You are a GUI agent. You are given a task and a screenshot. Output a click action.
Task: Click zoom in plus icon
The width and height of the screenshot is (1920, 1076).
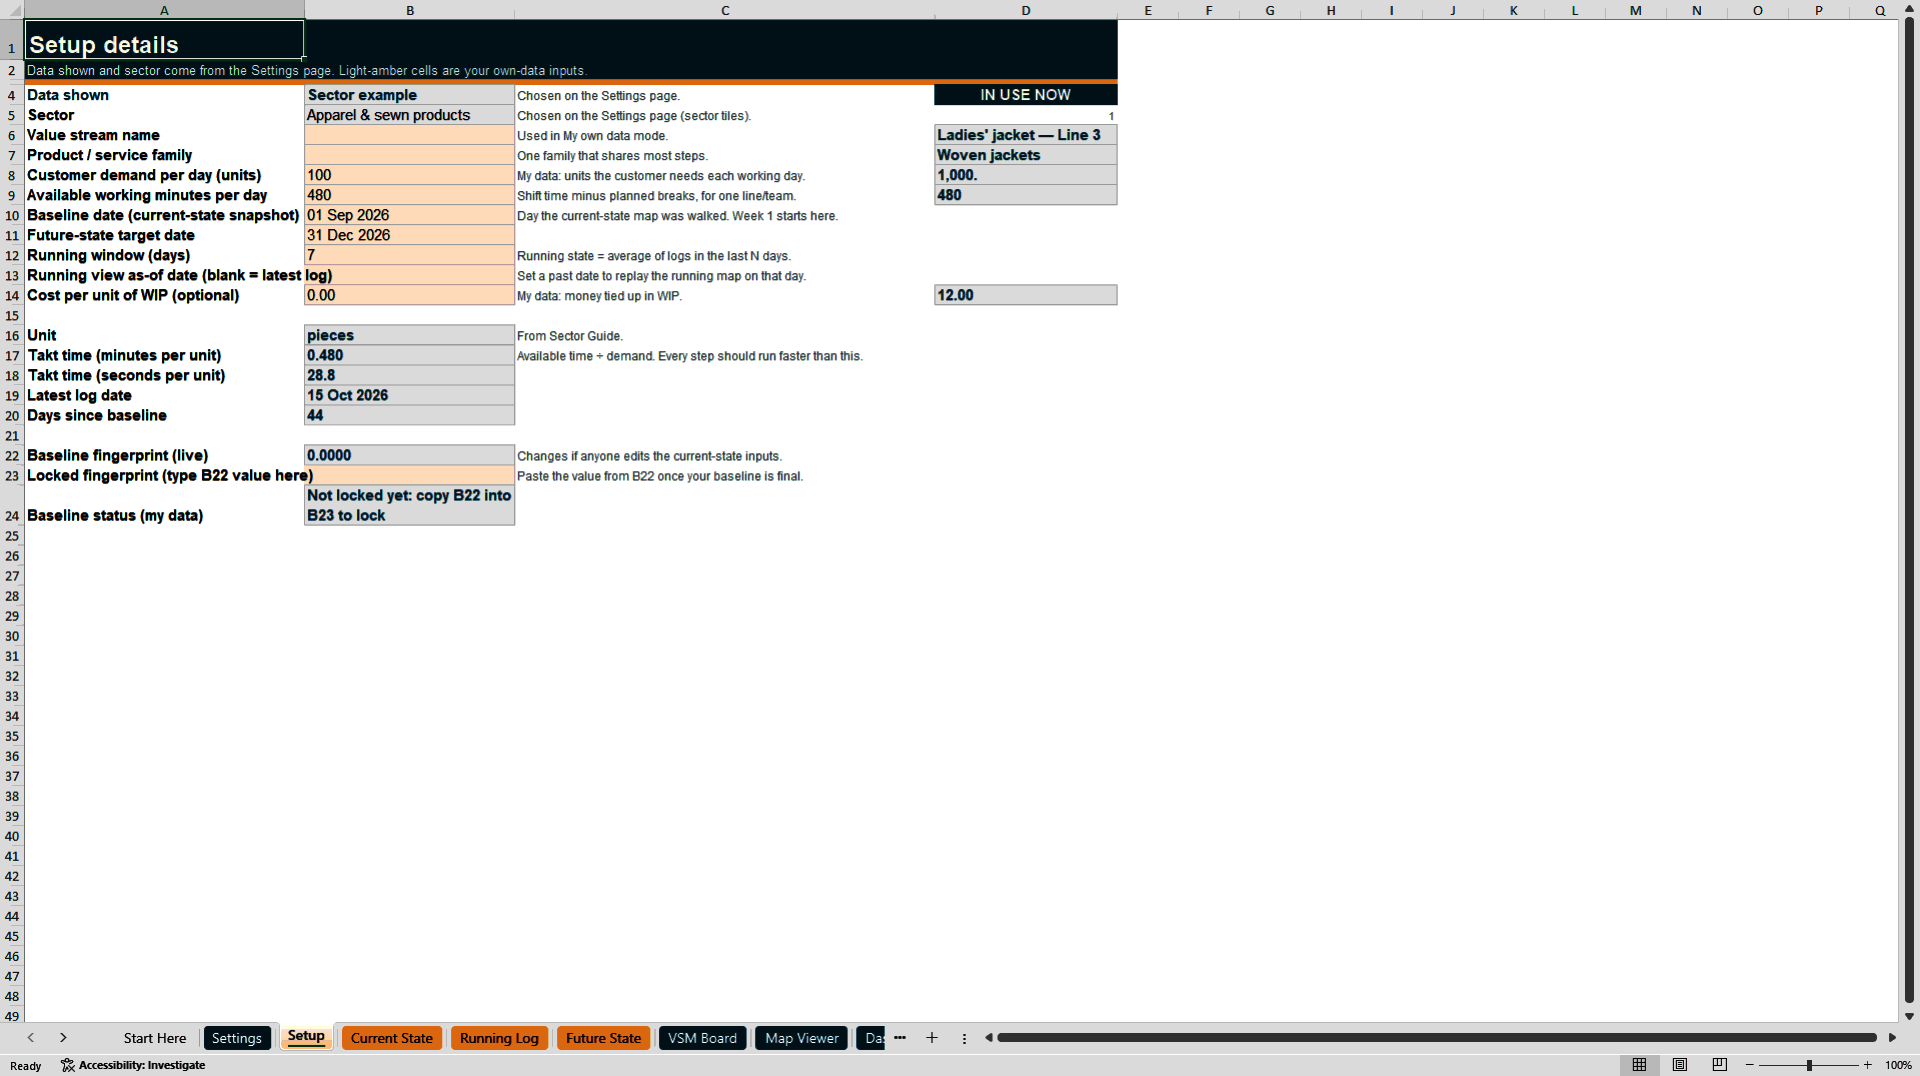tap(1868, 1065)
